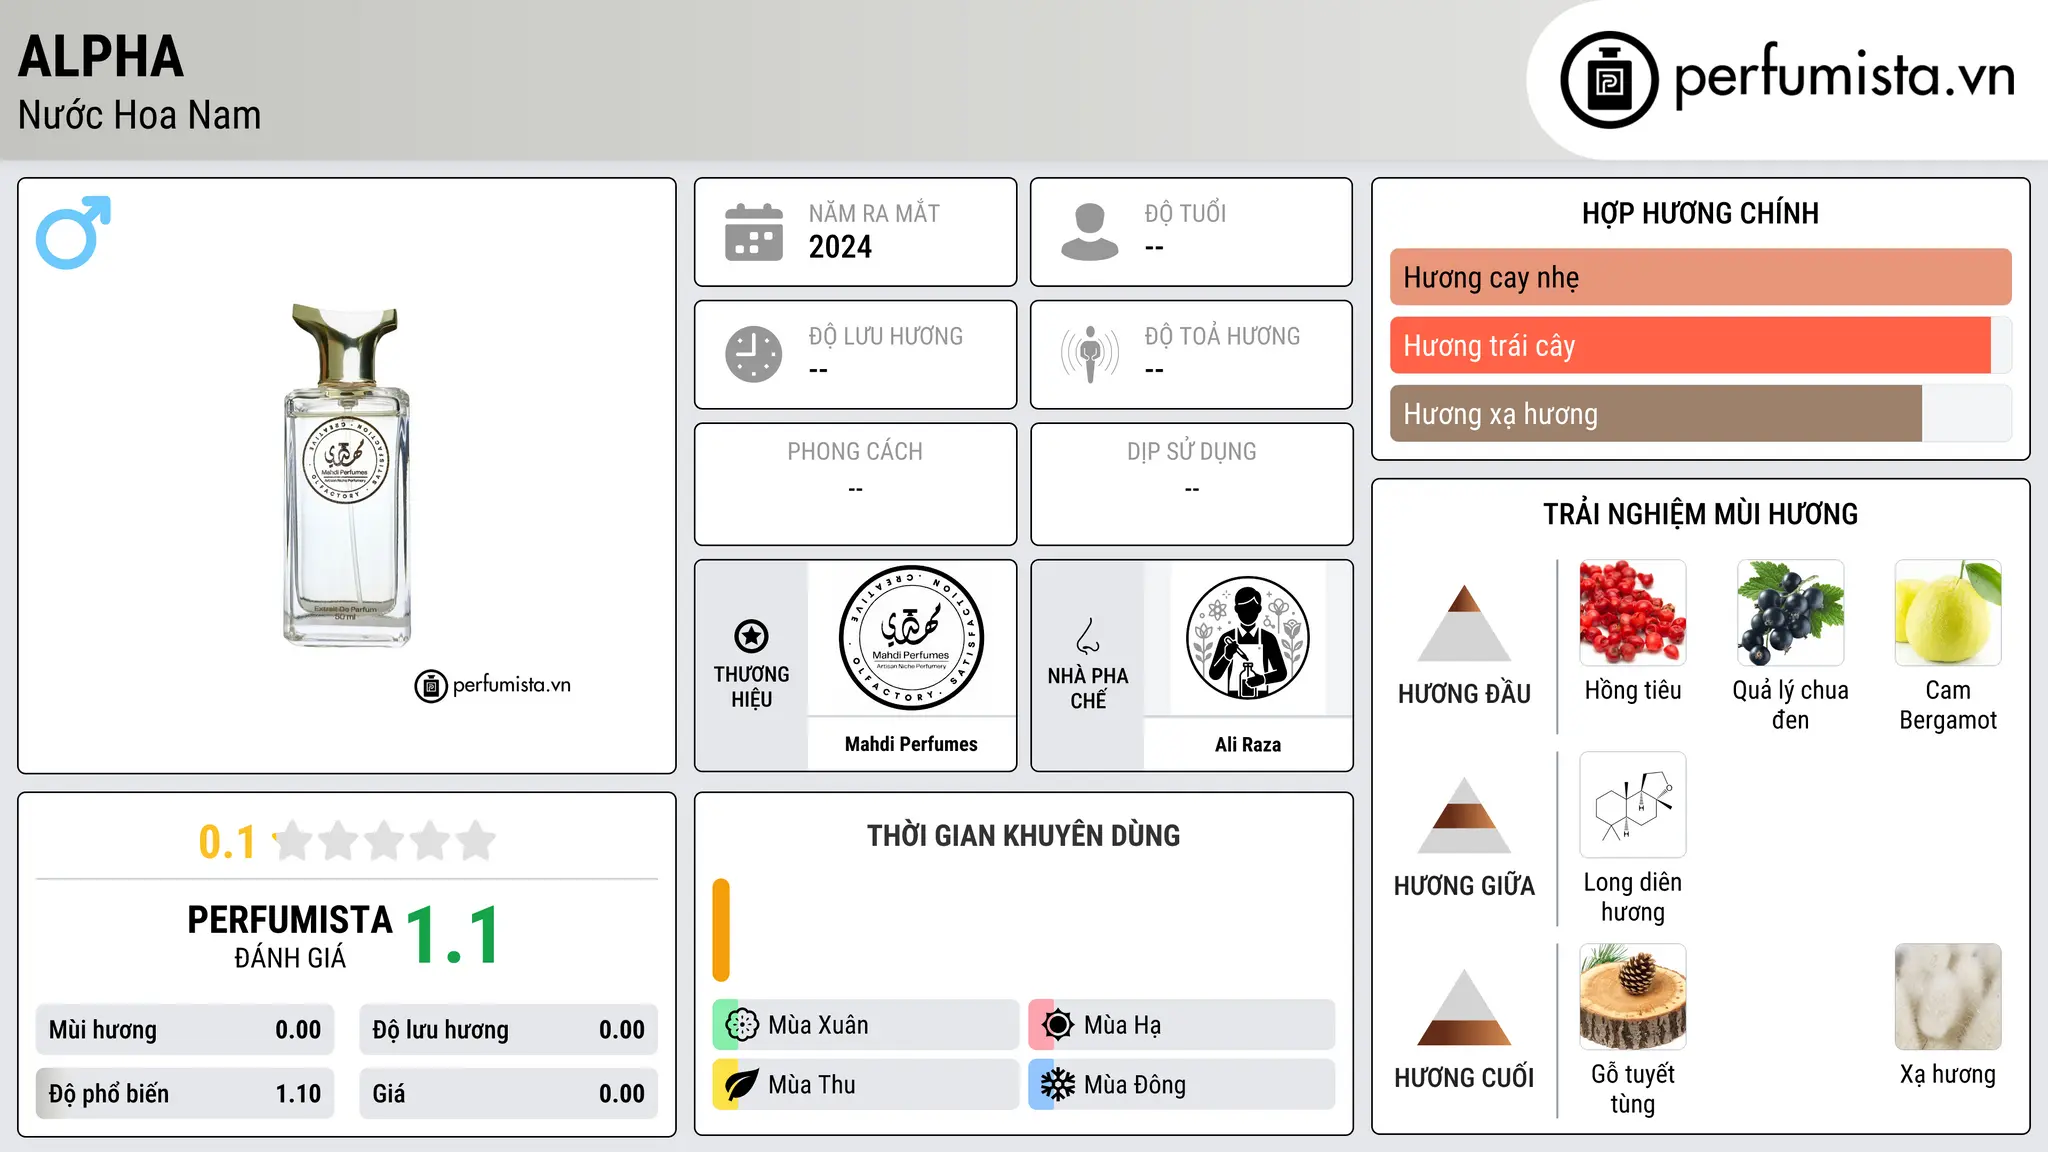Click the Mùa Đông snowflake icon
The width and height of the screenshot is (2048, 1152).
(x=1058, y=1085)
